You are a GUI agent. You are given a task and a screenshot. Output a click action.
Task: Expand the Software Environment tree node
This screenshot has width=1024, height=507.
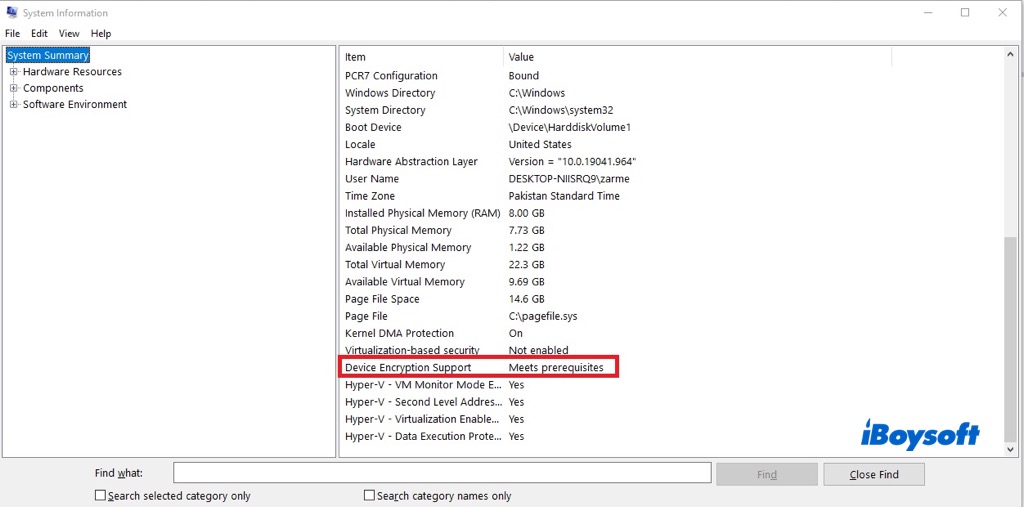pyautogui.click(x=14, y=104)
